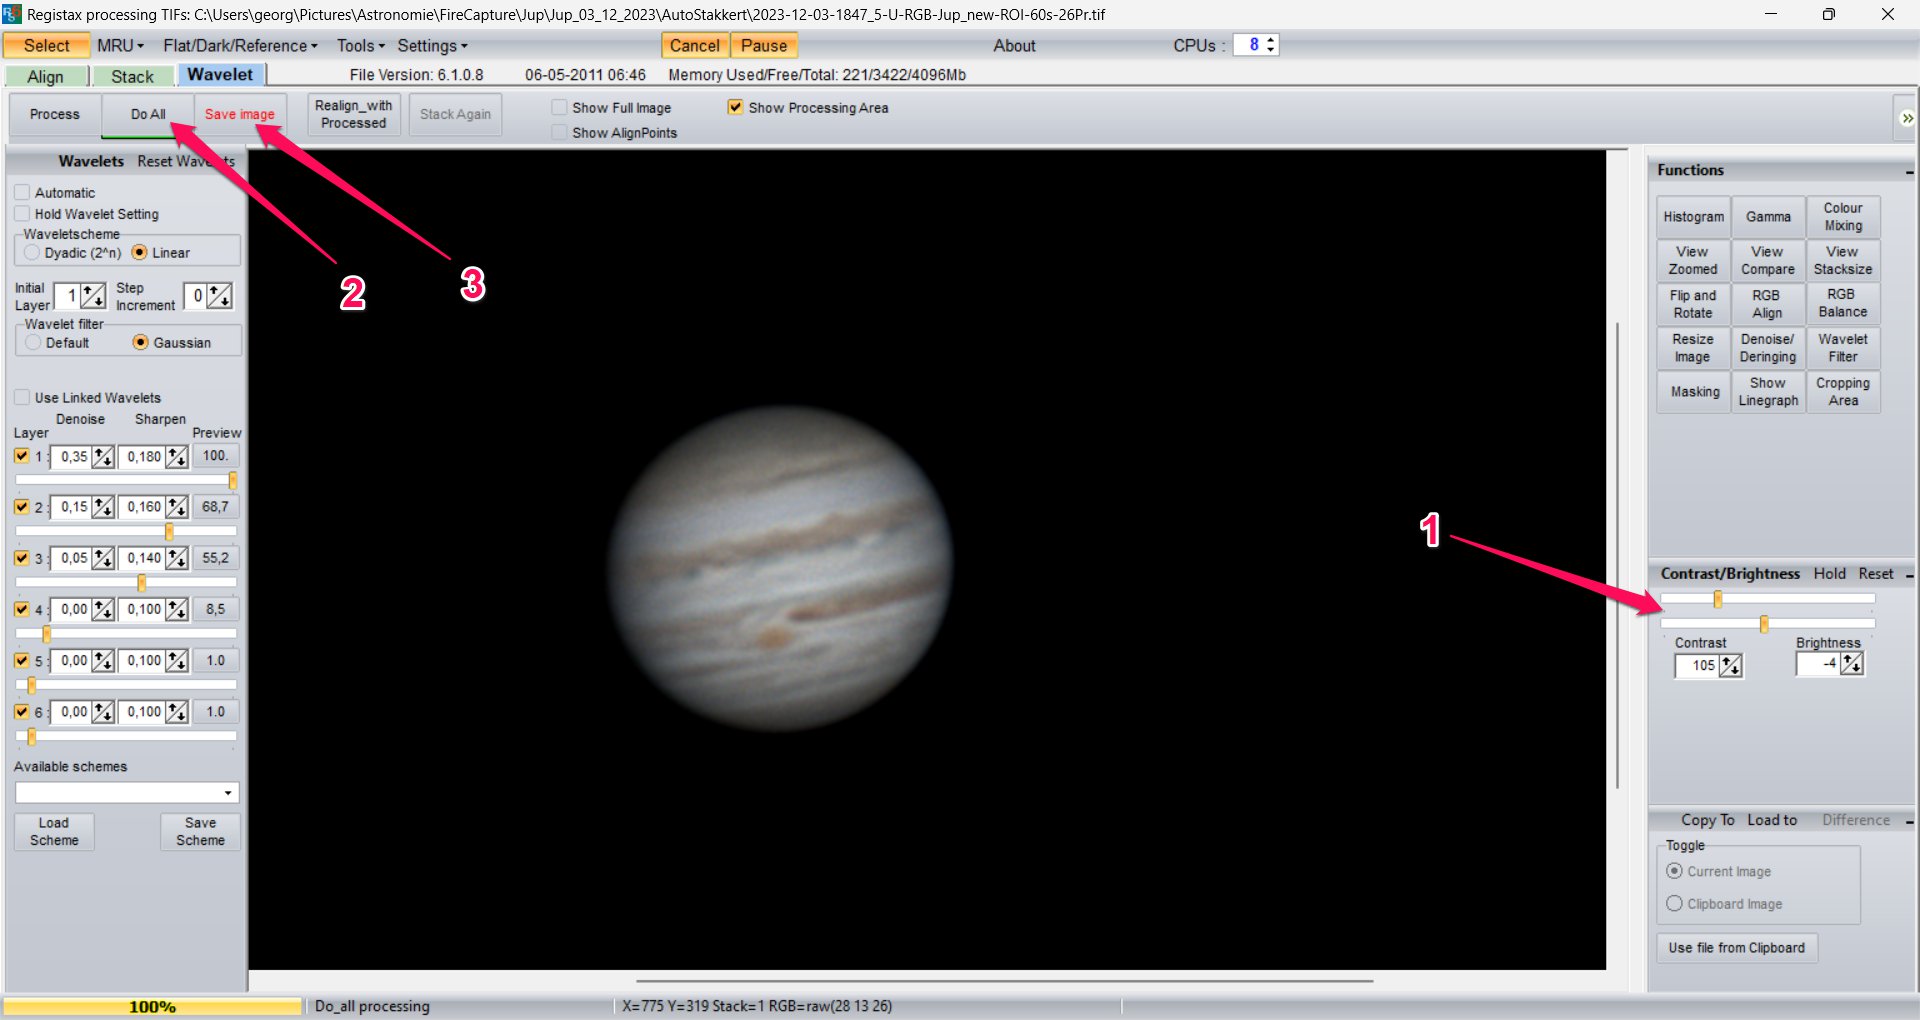The image size is (1920, 1020).
Task: Open the Histogram function
Action: tap(1694, 217)
